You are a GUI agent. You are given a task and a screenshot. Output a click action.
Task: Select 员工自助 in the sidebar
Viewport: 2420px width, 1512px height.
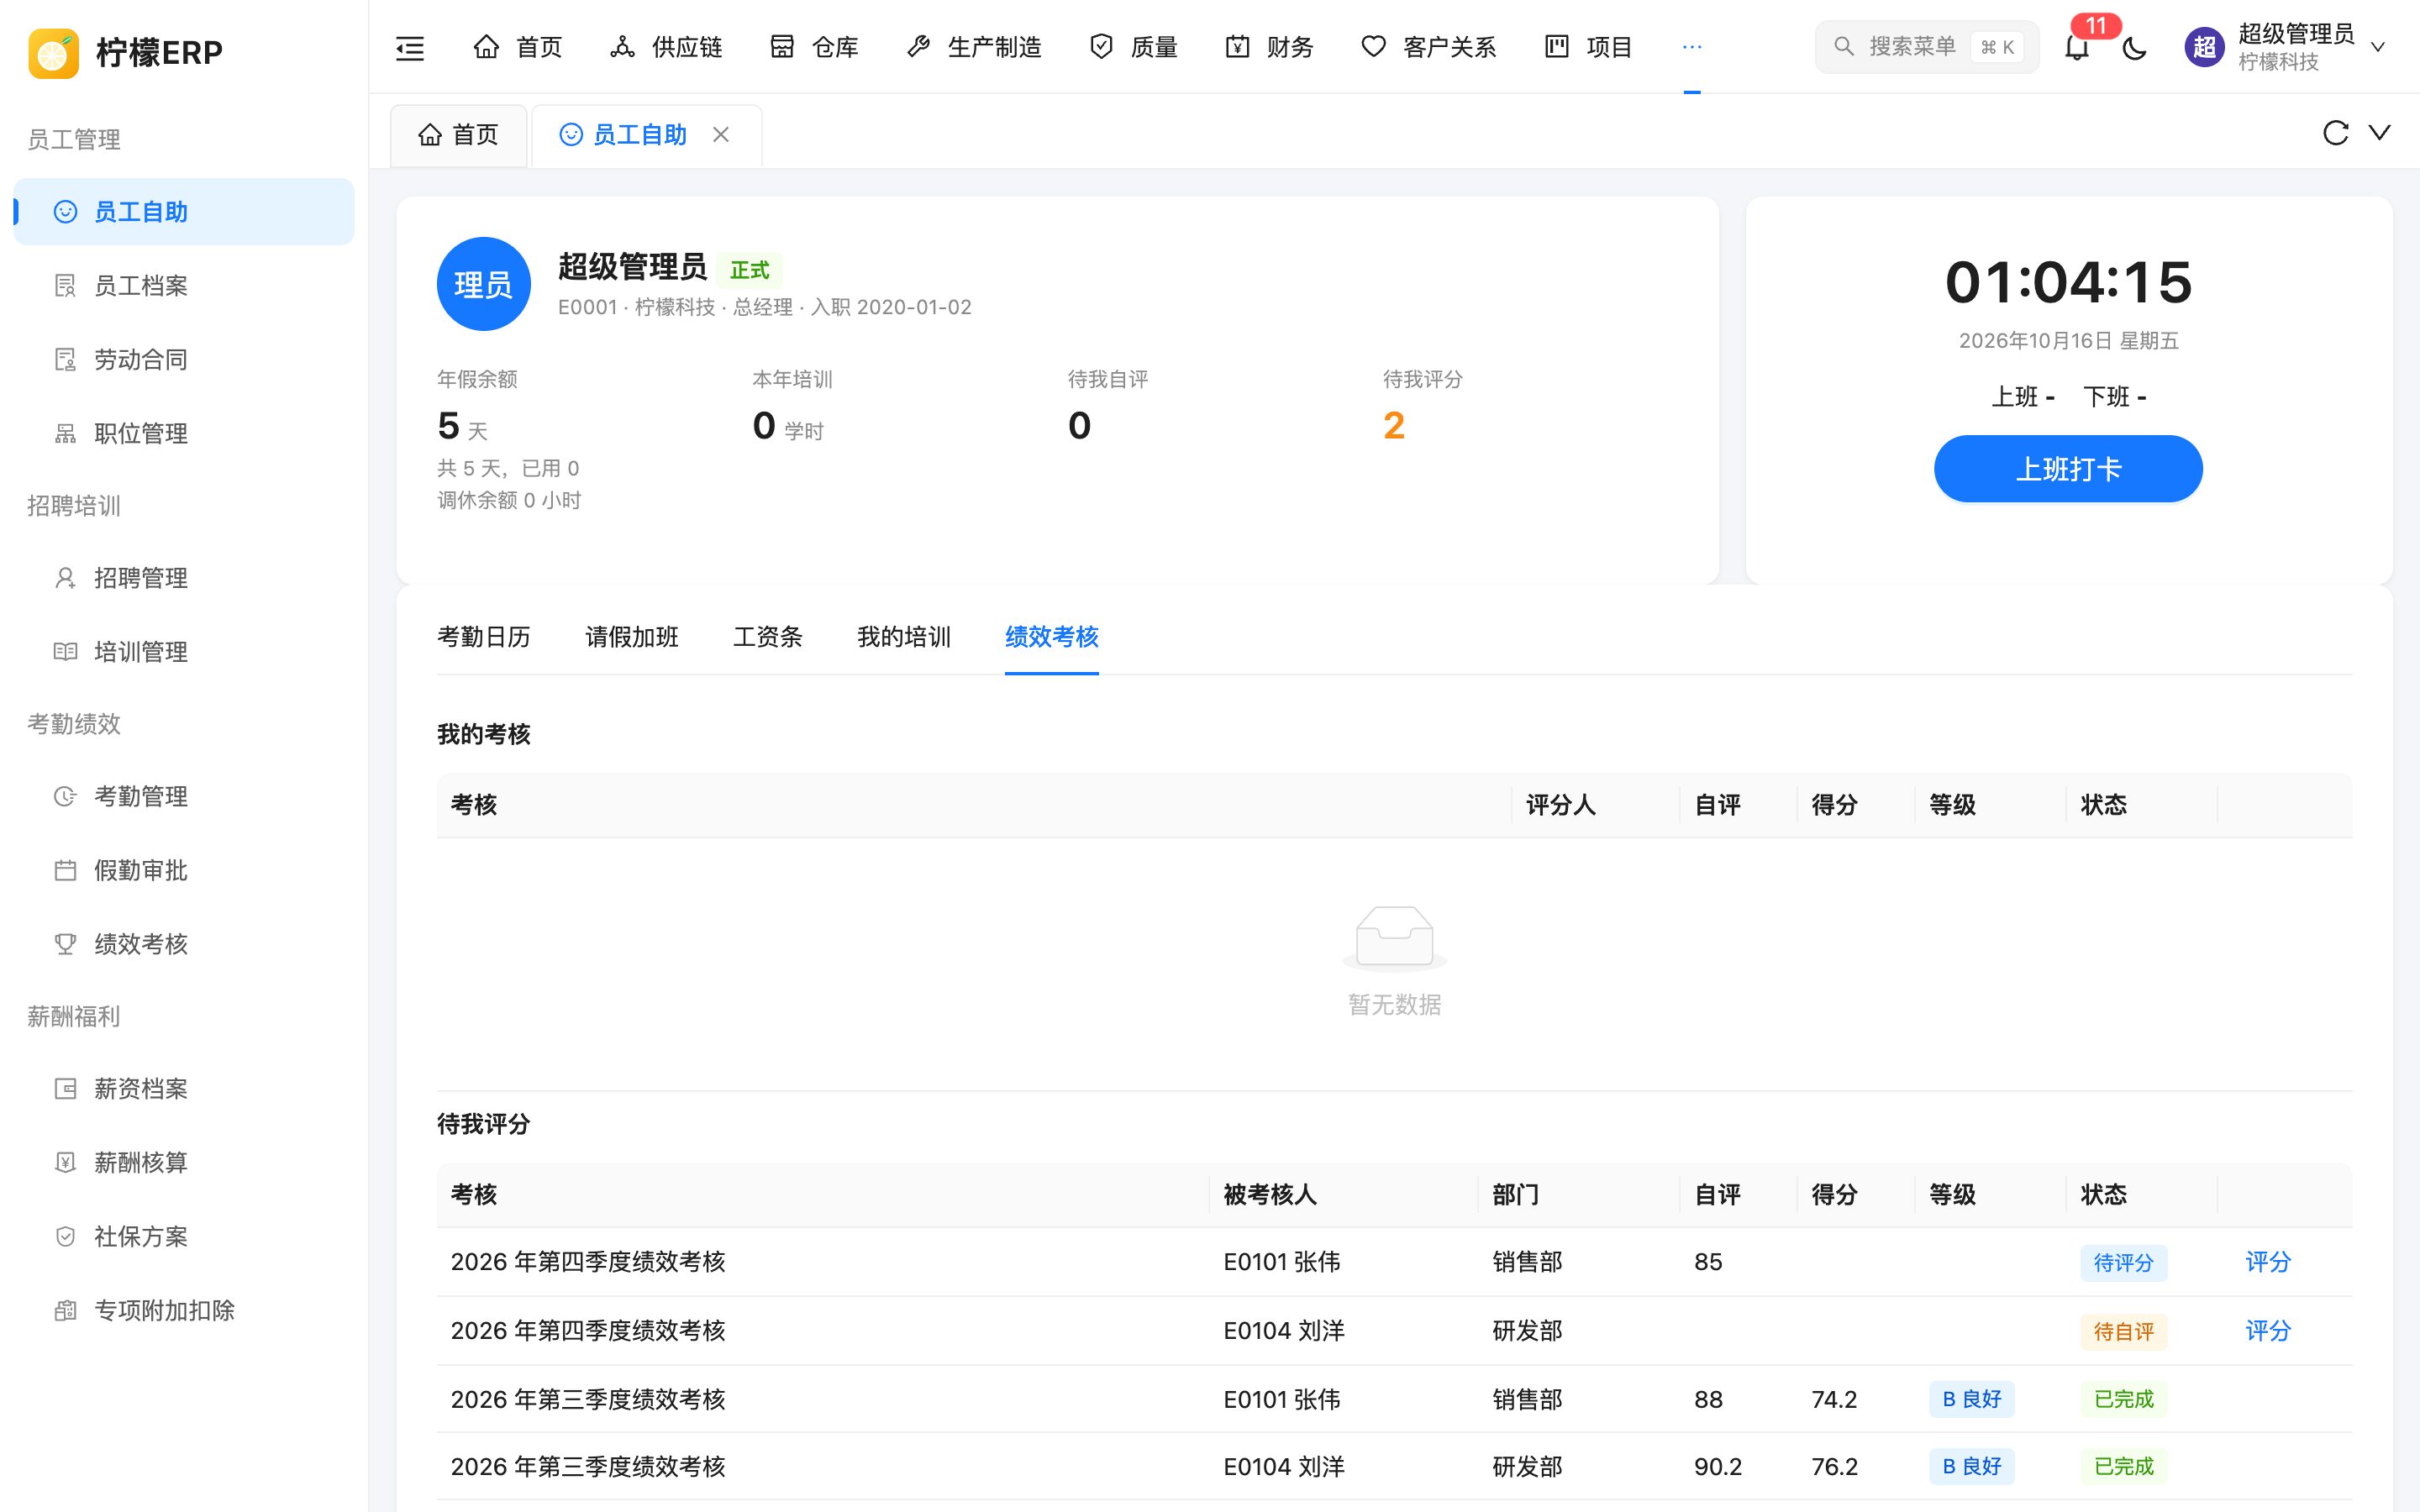184,212
